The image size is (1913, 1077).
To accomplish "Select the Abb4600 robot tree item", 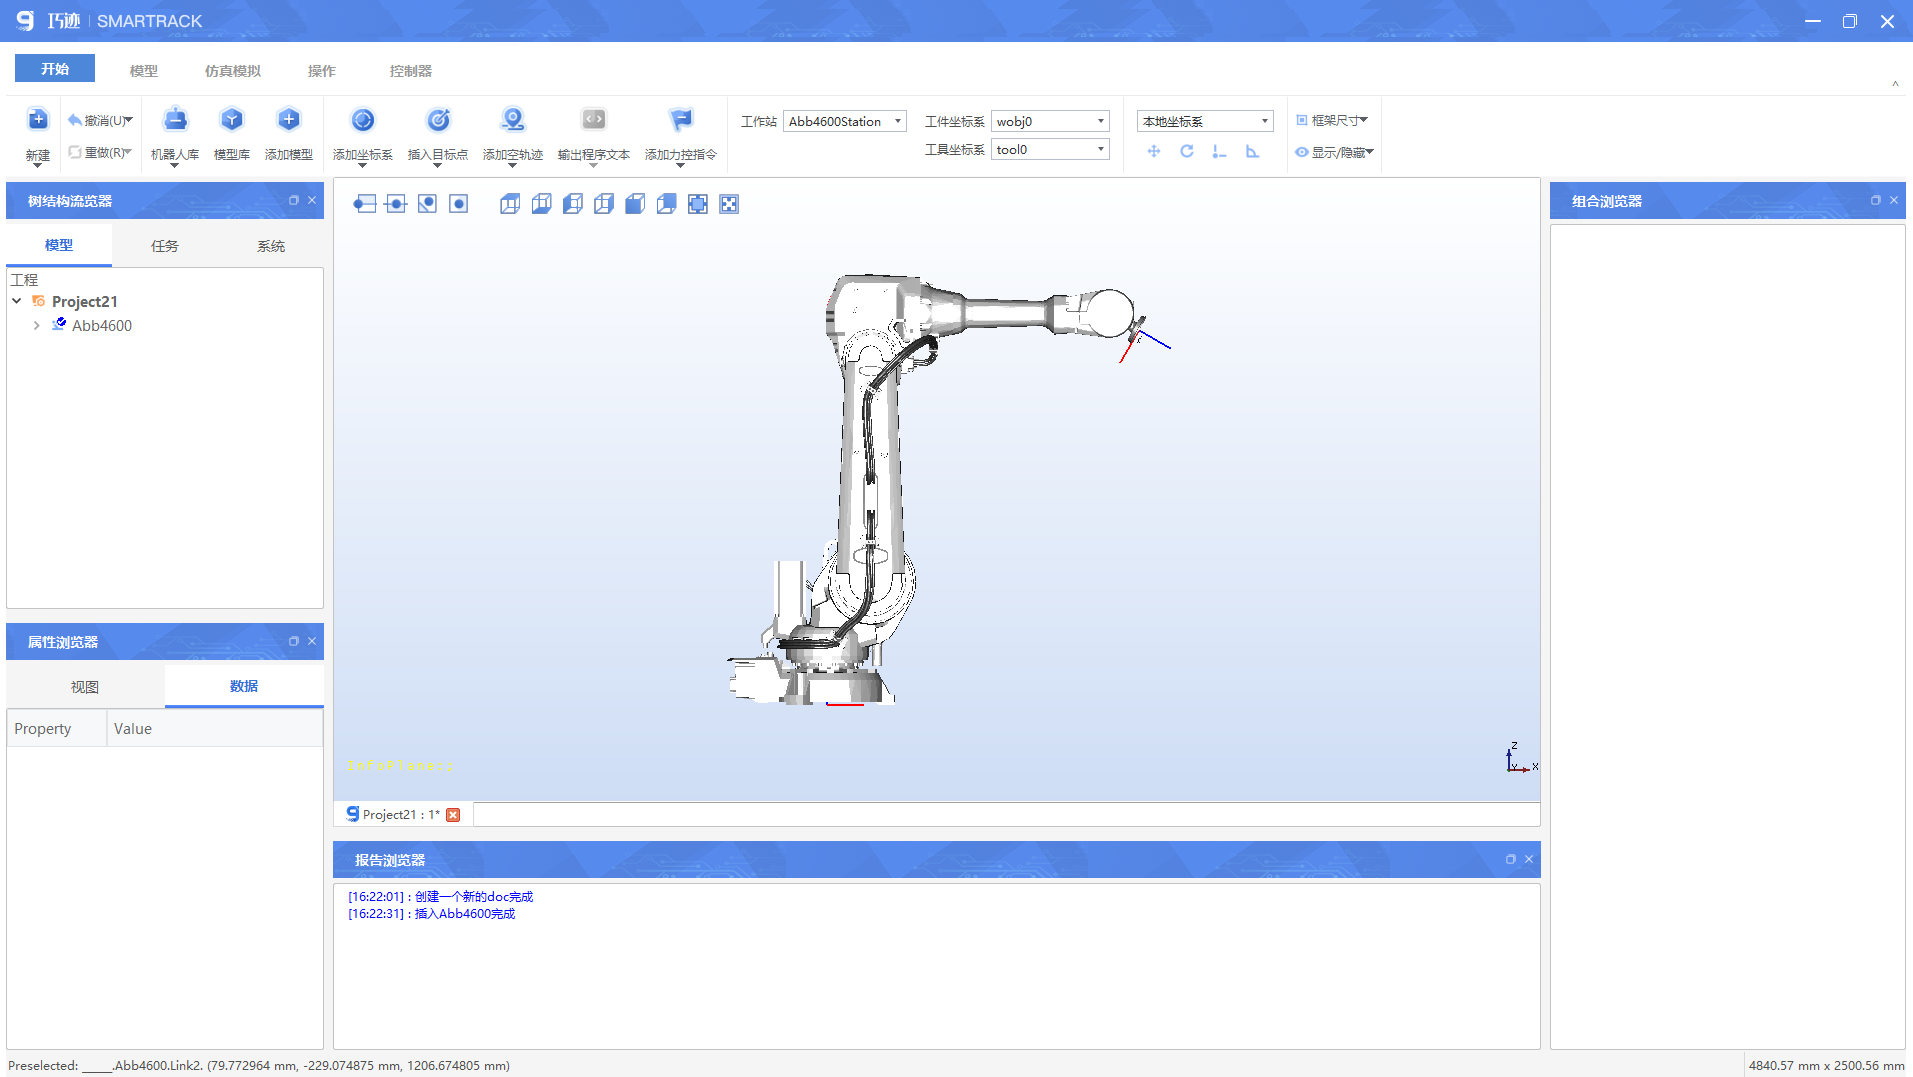I will (x=102, y=325).
